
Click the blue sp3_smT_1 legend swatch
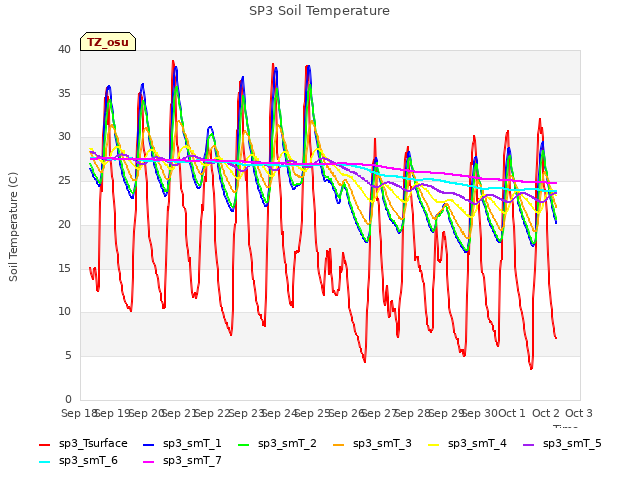pos(149,444)
